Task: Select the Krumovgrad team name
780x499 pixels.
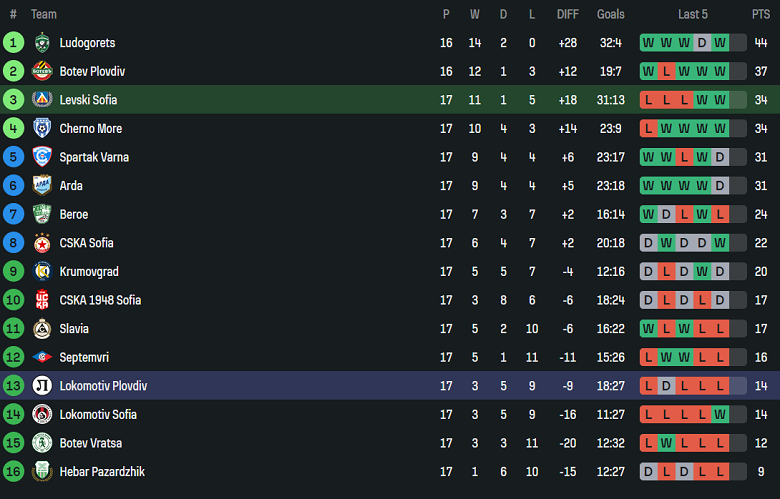Action: tap(88, 271)
